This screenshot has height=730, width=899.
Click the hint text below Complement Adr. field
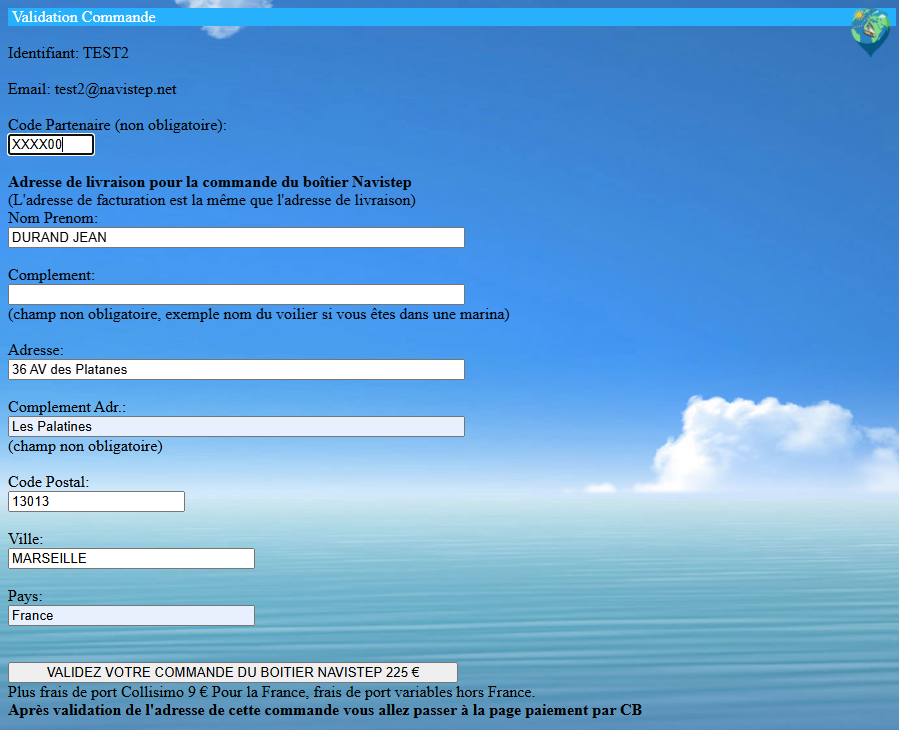point(85,446)
